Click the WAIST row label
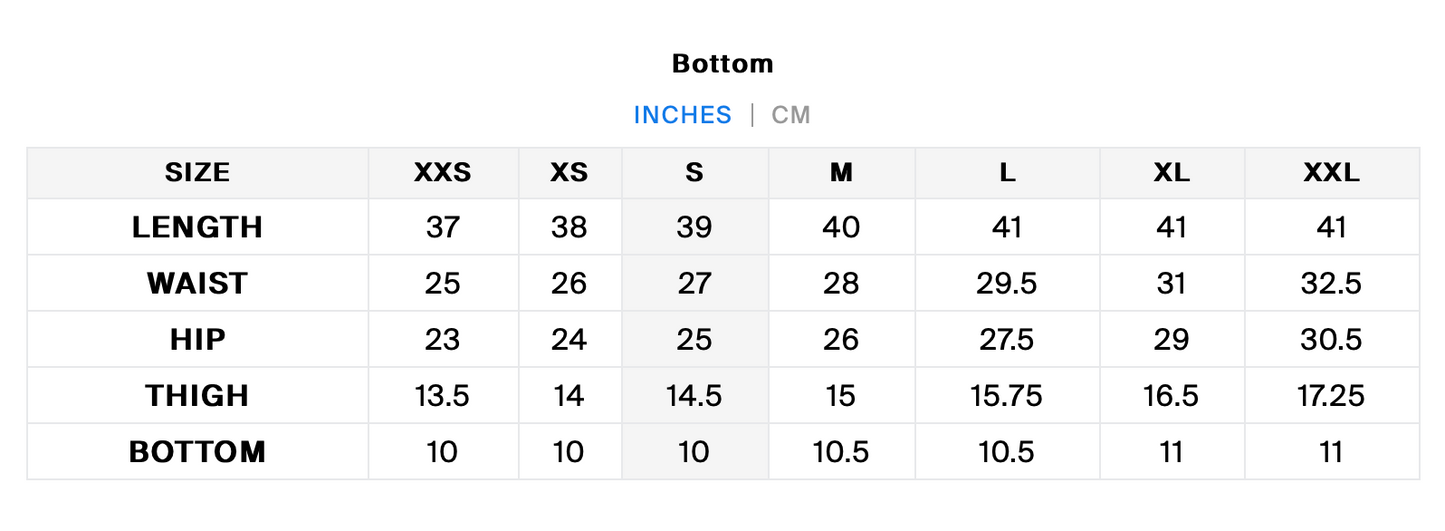 (x=198, y=284)
